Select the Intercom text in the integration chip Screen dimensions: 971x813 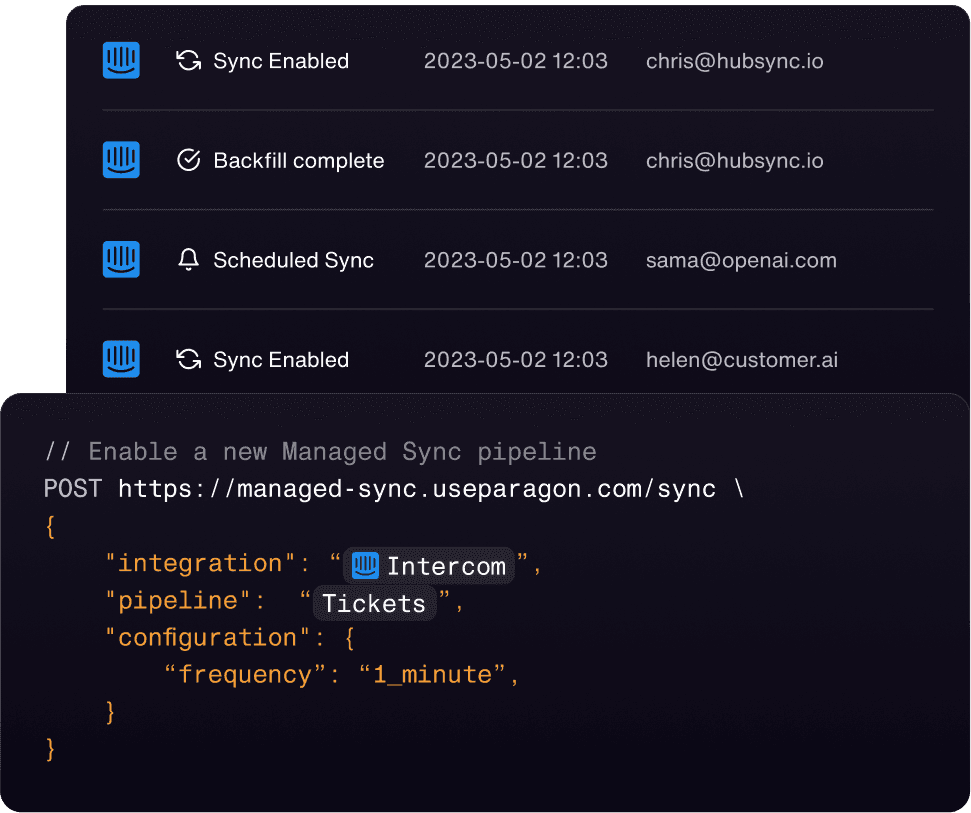tap(446, 567)
